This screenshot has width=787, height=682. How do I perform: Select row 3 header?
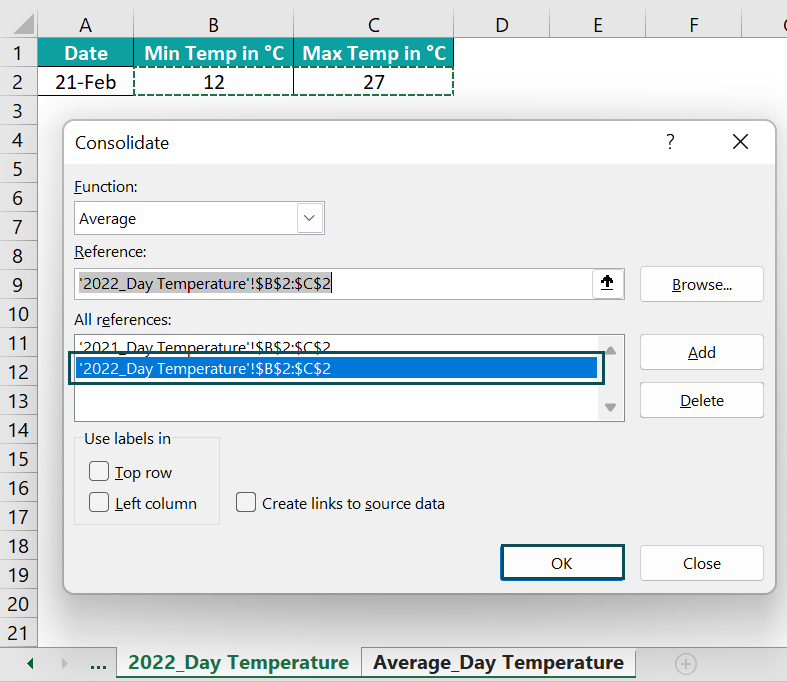pos(18,111)
